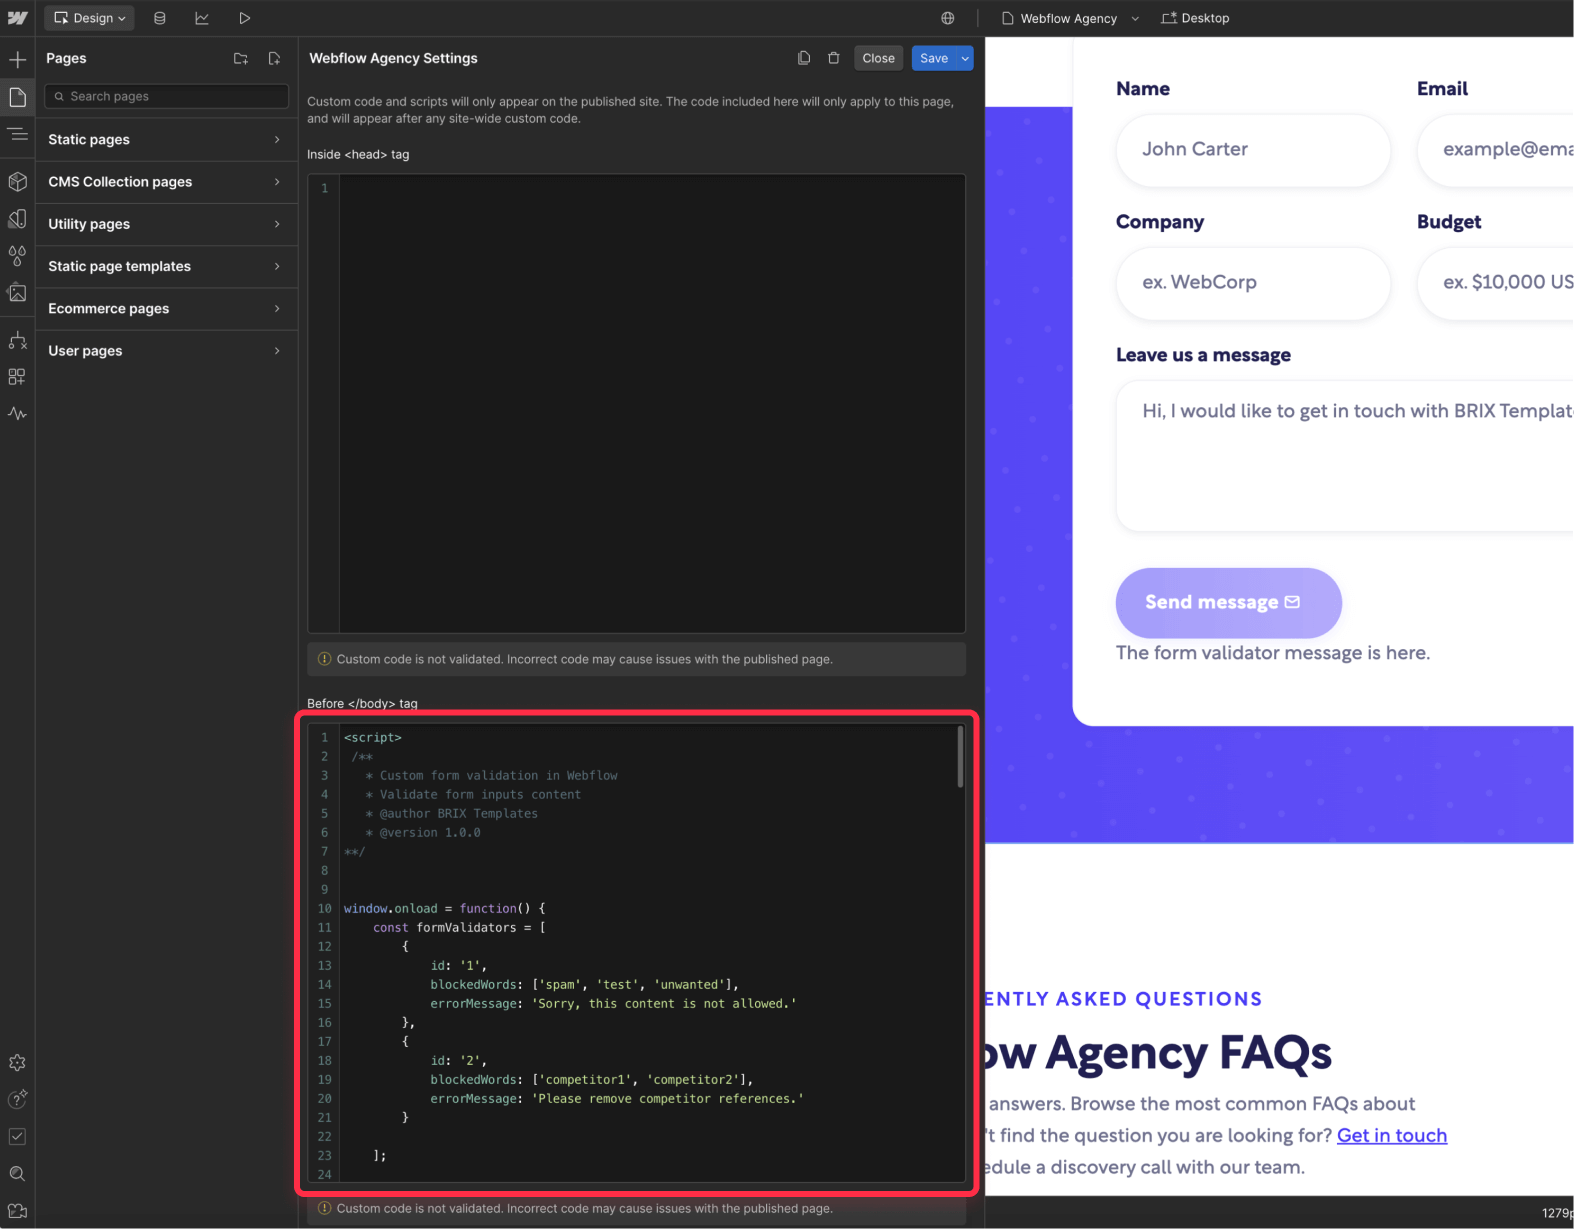Click the globe locale icon in top bar
The image size is (1574, 1229).
click(948, 18)
